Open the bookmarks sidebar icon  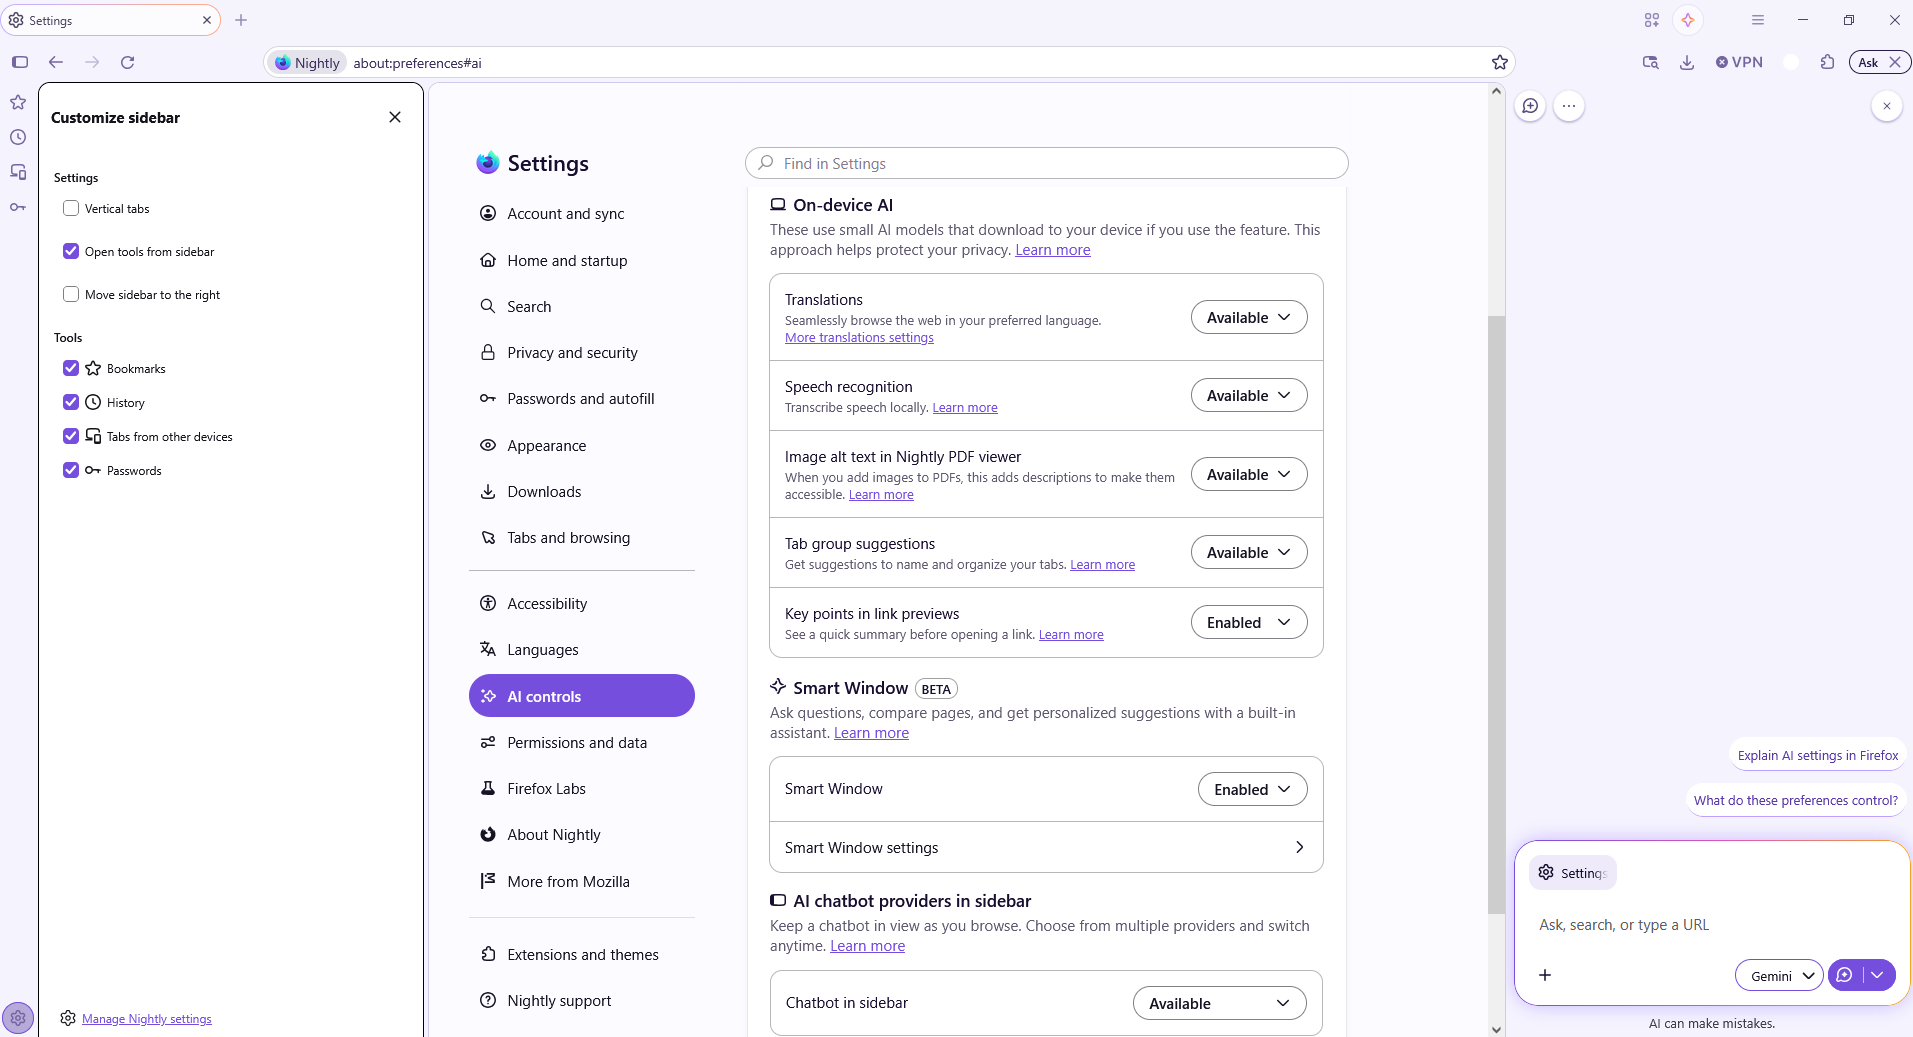(18, 102)
